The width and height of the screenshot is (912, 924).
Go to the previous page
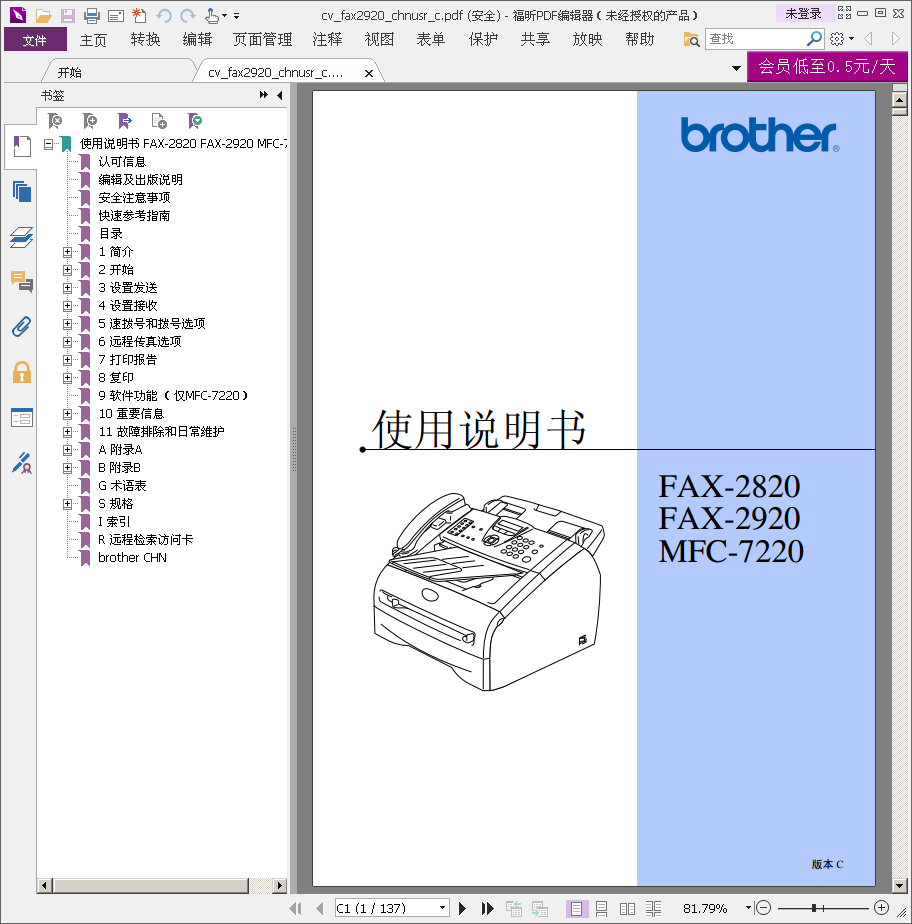click(320, 908)
